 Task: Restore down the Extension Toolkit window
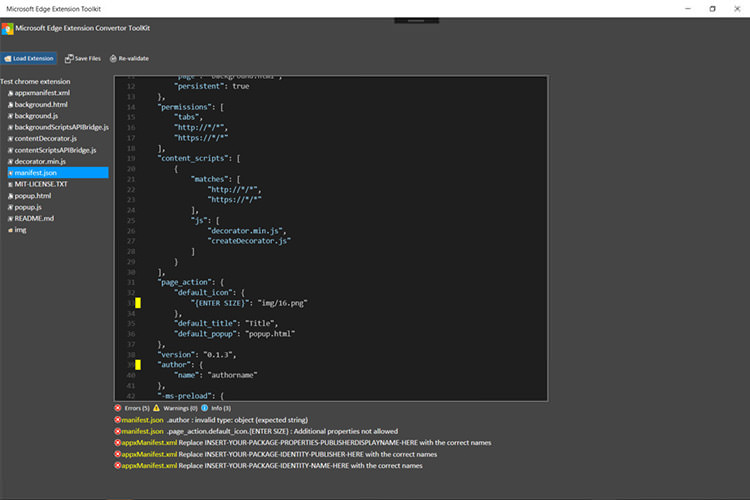(713, 9)
